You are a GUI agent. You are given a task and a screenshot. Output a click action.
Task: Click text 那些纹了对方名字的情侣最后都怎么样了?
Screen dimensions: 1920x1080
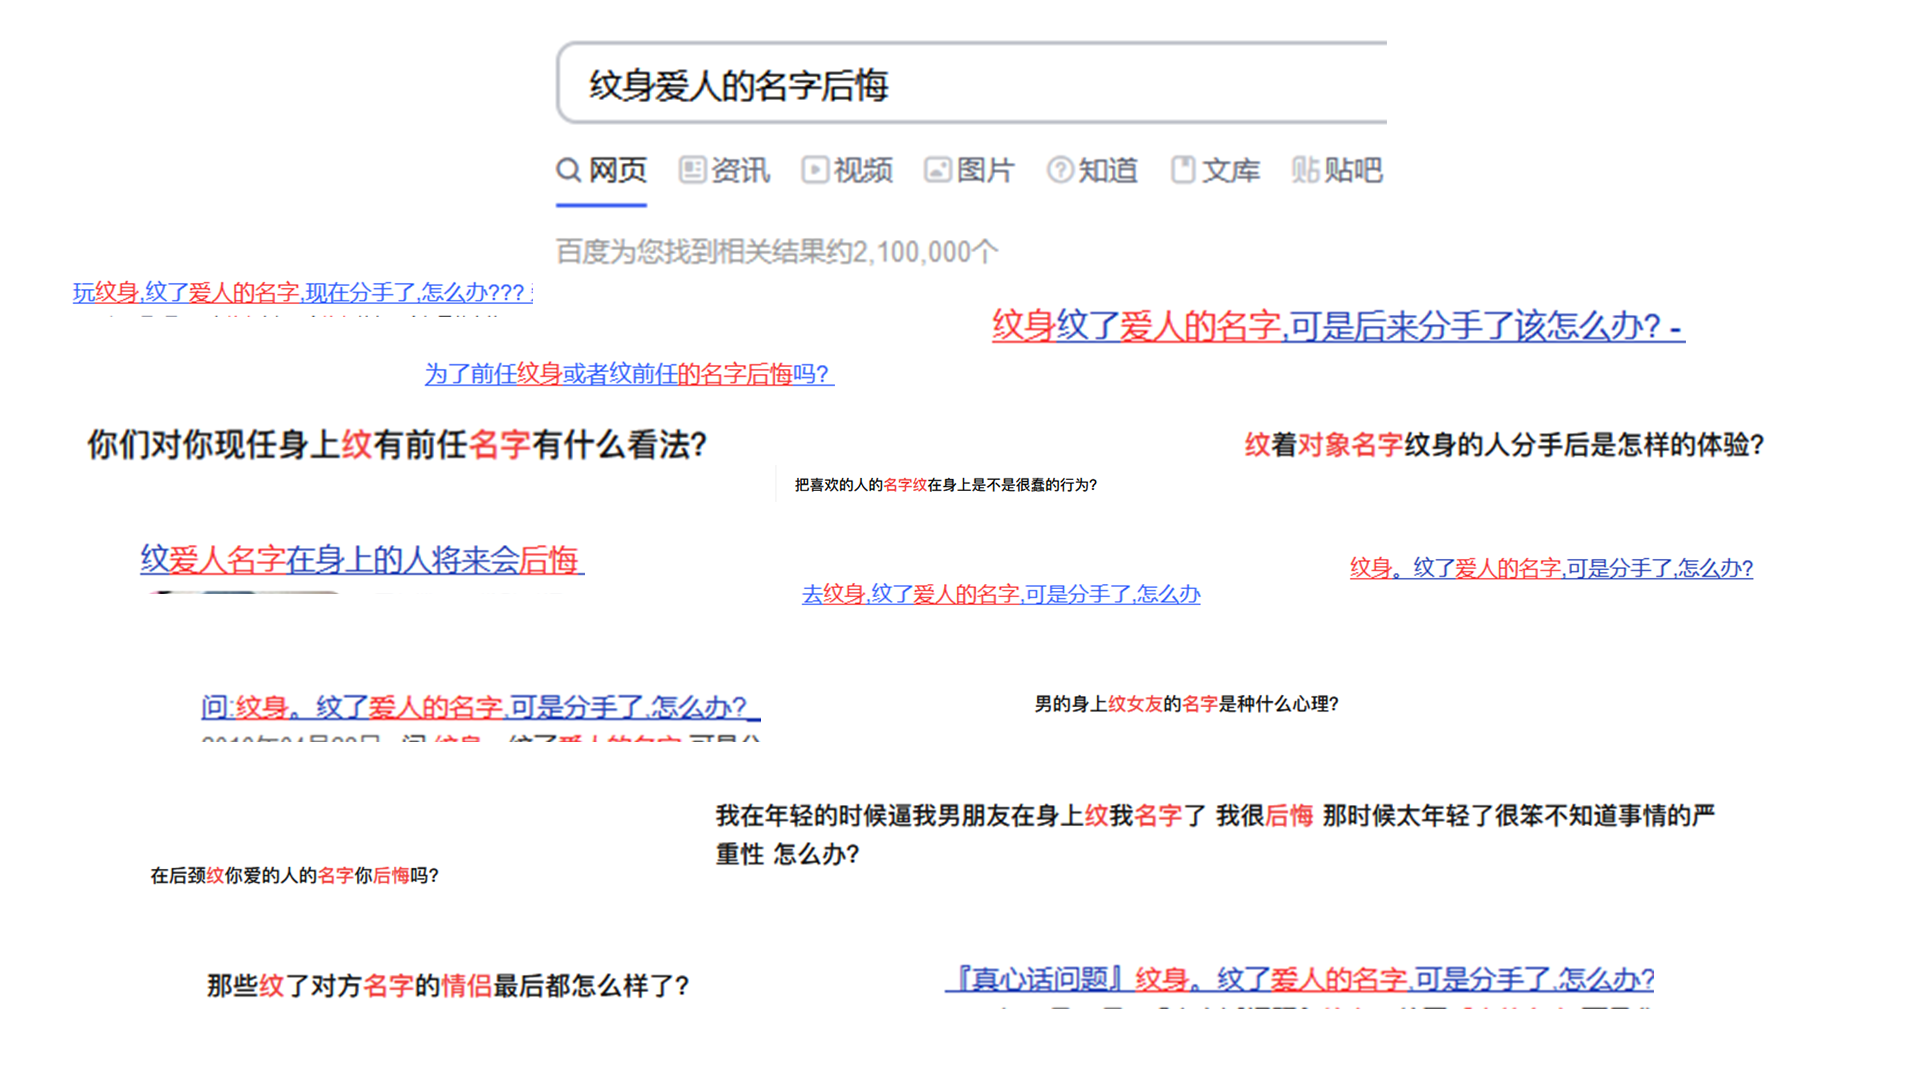point(448,986)
